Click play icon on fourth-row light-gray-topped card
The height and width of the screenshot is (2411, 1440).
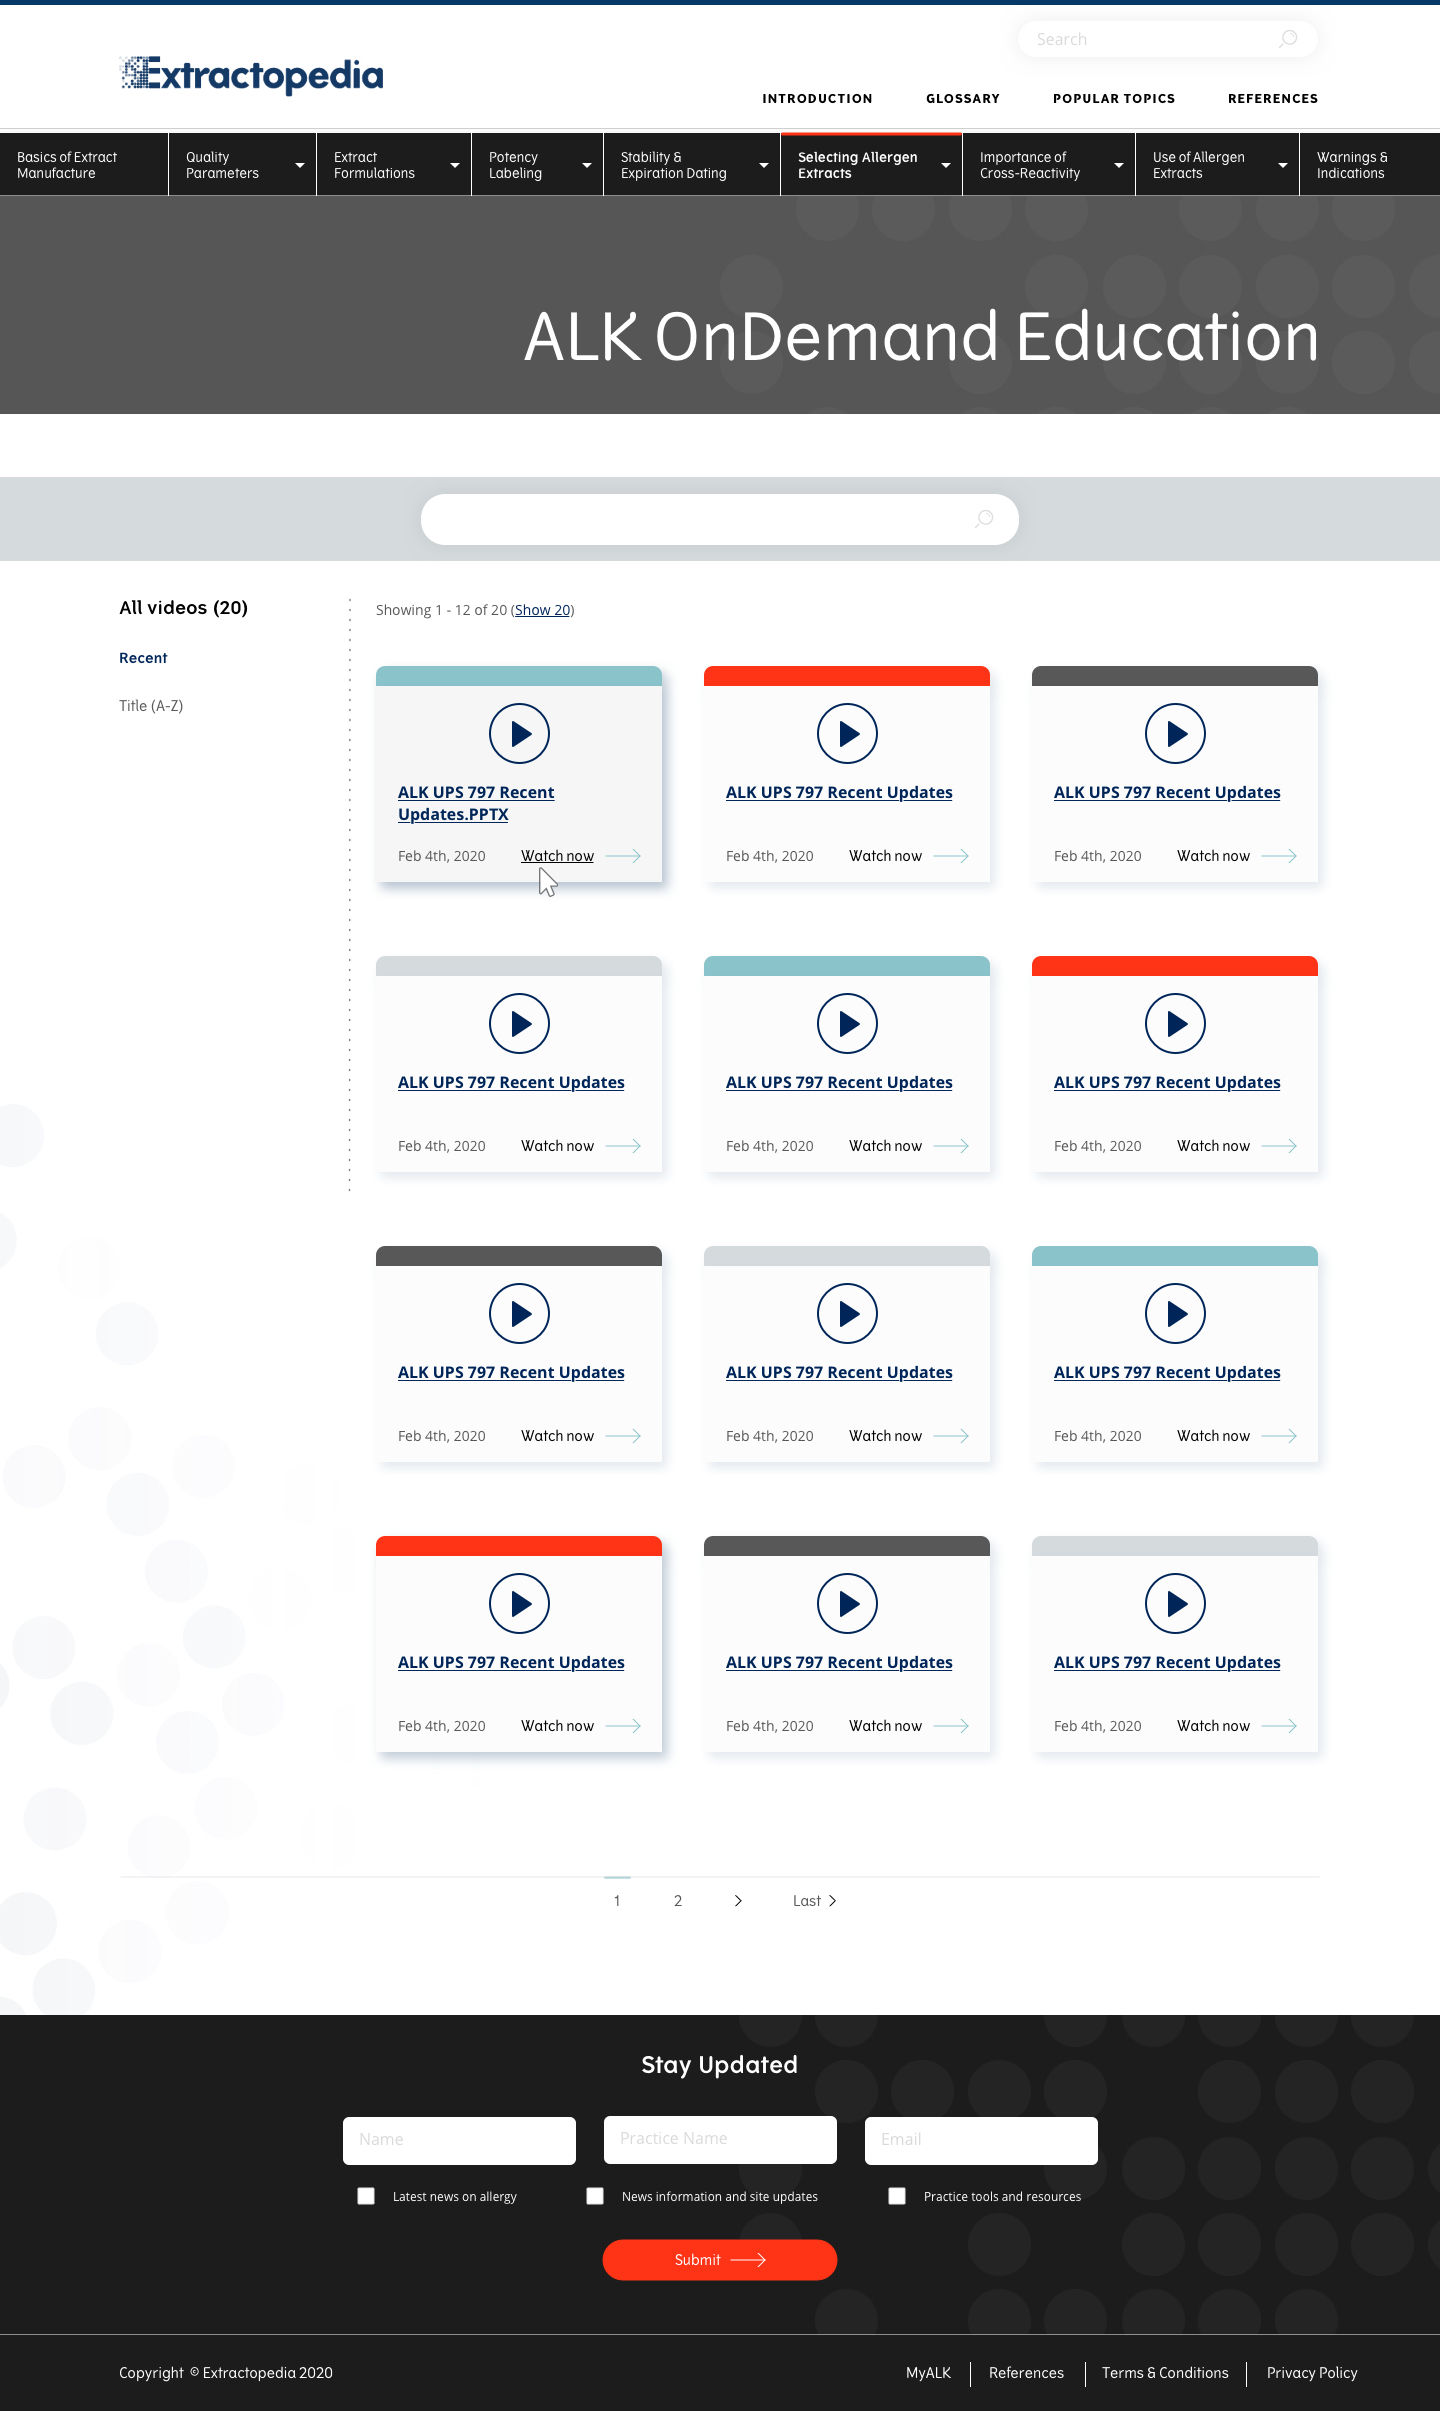[1175, 1603]
